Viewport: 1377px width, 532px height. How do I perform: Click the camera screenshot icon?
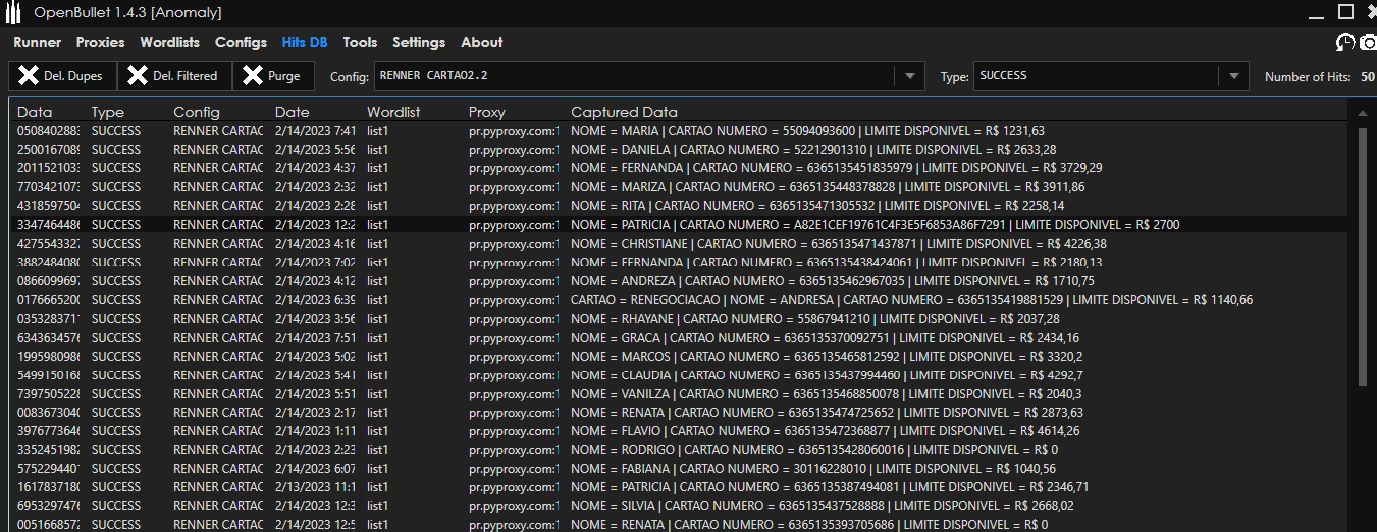pos(1368,42)
